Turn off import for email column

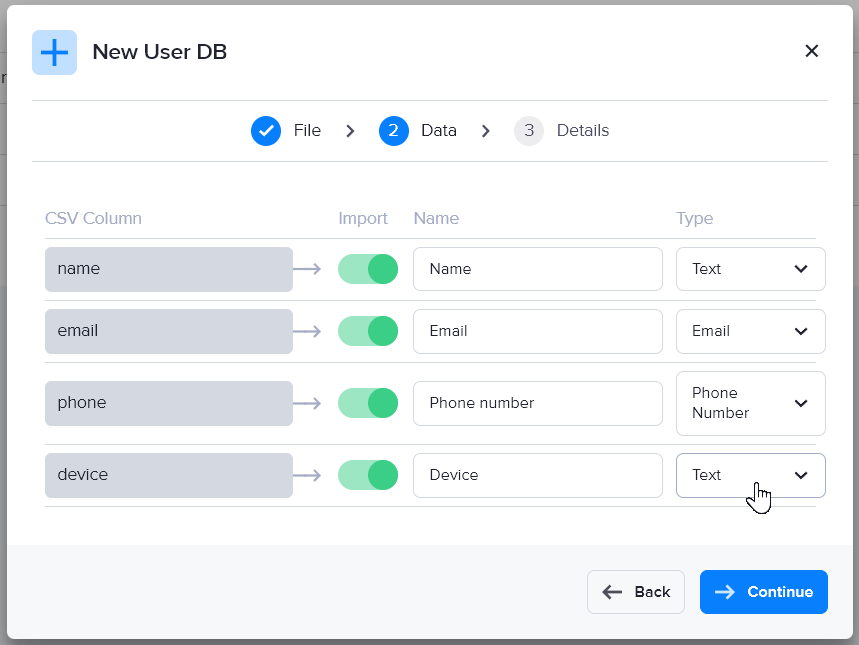[368, 331]
